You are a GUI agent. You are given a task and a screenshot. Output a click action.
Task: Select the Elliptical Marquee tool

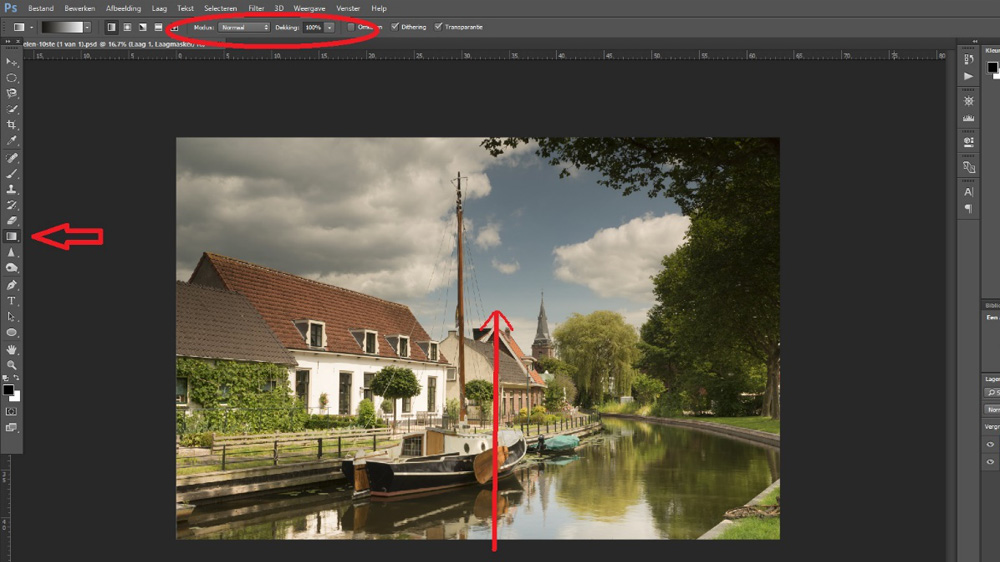(11, 78)
